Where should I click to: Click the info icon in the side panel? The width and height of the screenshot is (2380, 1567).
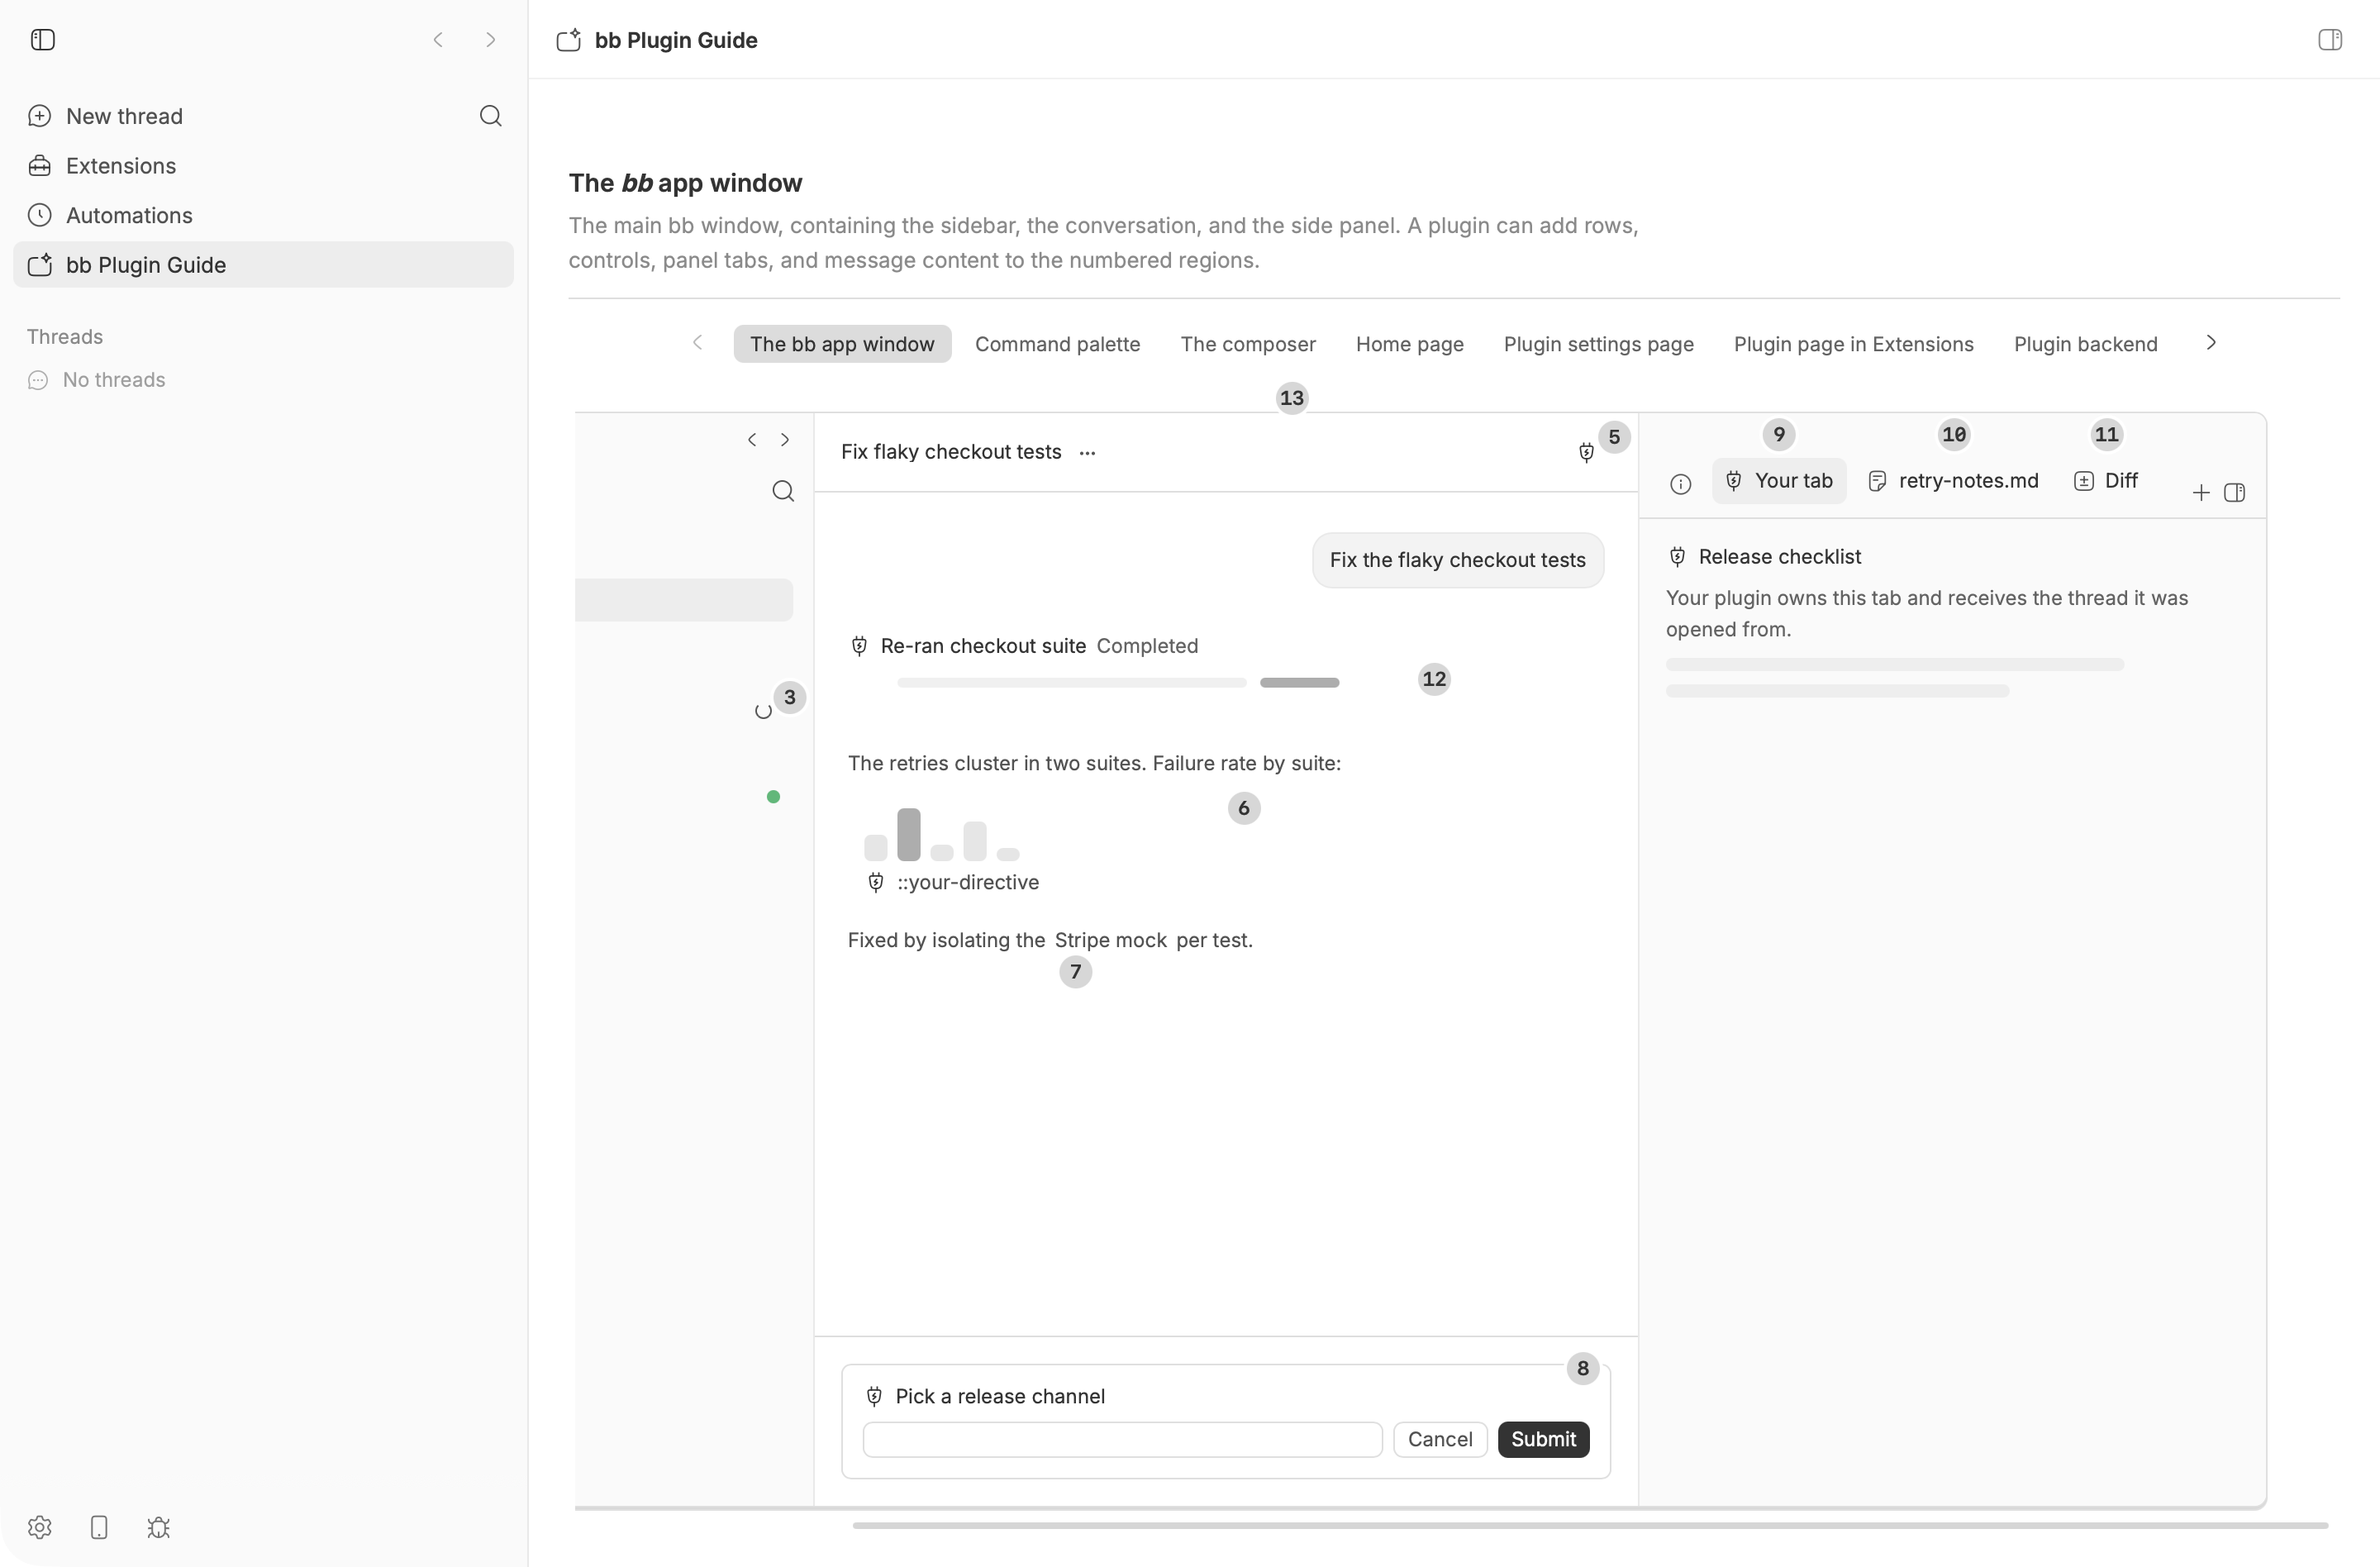1680,485
